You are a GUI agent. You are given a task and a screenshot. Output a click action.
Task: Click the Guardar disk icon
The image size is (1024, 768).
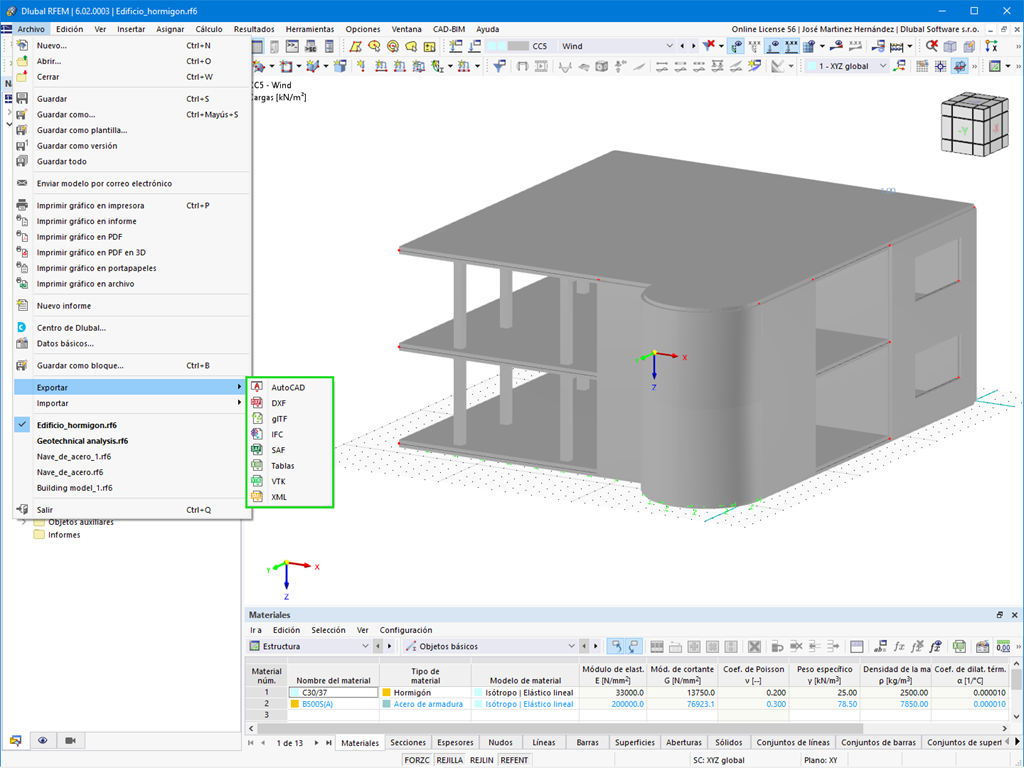pyautogui.click(x=22, y=99)
